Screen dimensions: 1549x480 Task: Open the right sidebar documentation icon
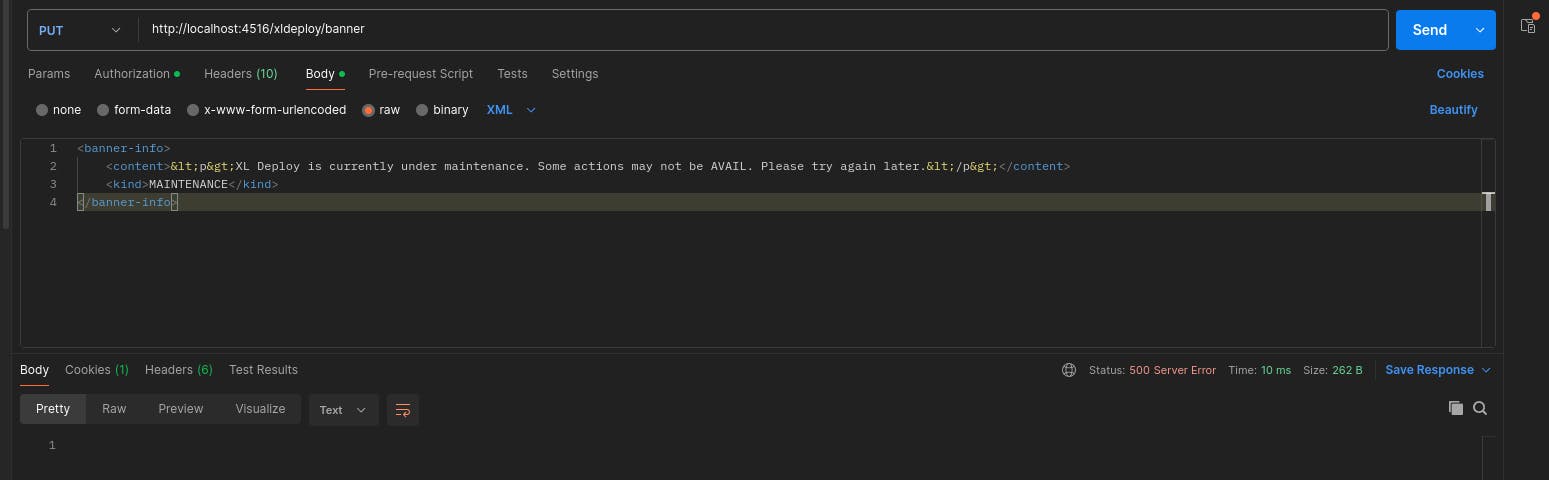click(1528, 25)
